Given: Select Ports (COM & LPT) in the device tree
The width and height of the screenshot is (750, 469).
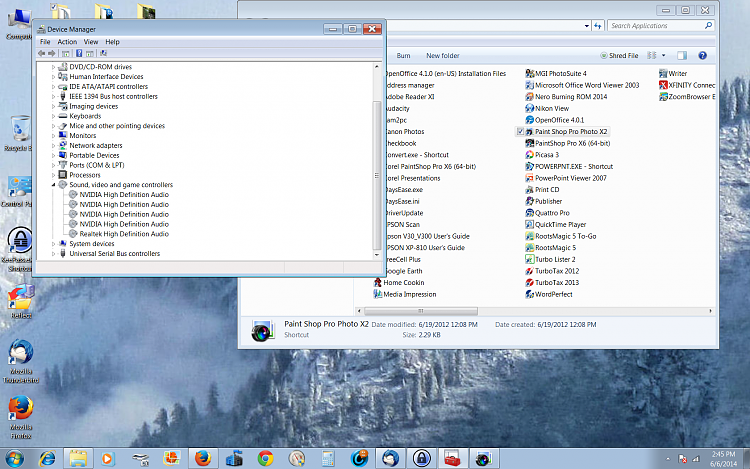Looking at the screenshot, I should pos(97,165).
